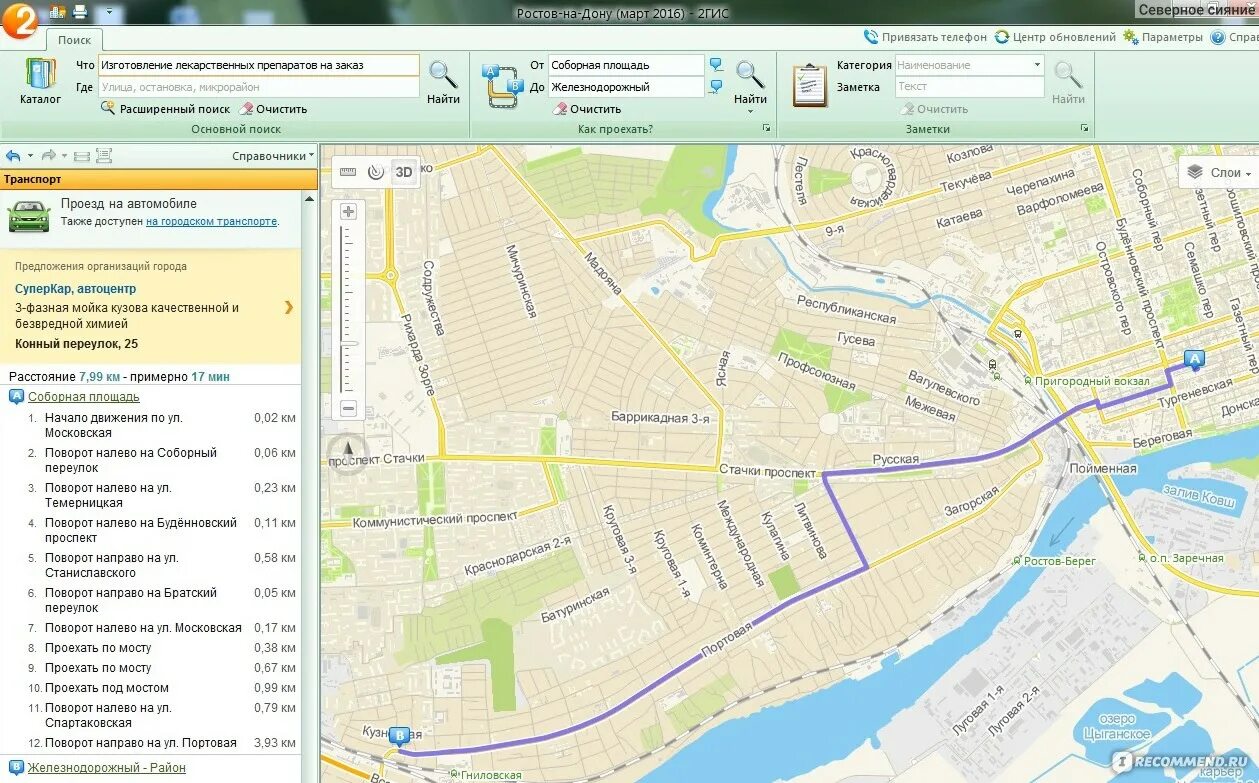Open the Категория Наименование dropdown
Viewport: 1259px width, 783px height.
tap(970, 65)
